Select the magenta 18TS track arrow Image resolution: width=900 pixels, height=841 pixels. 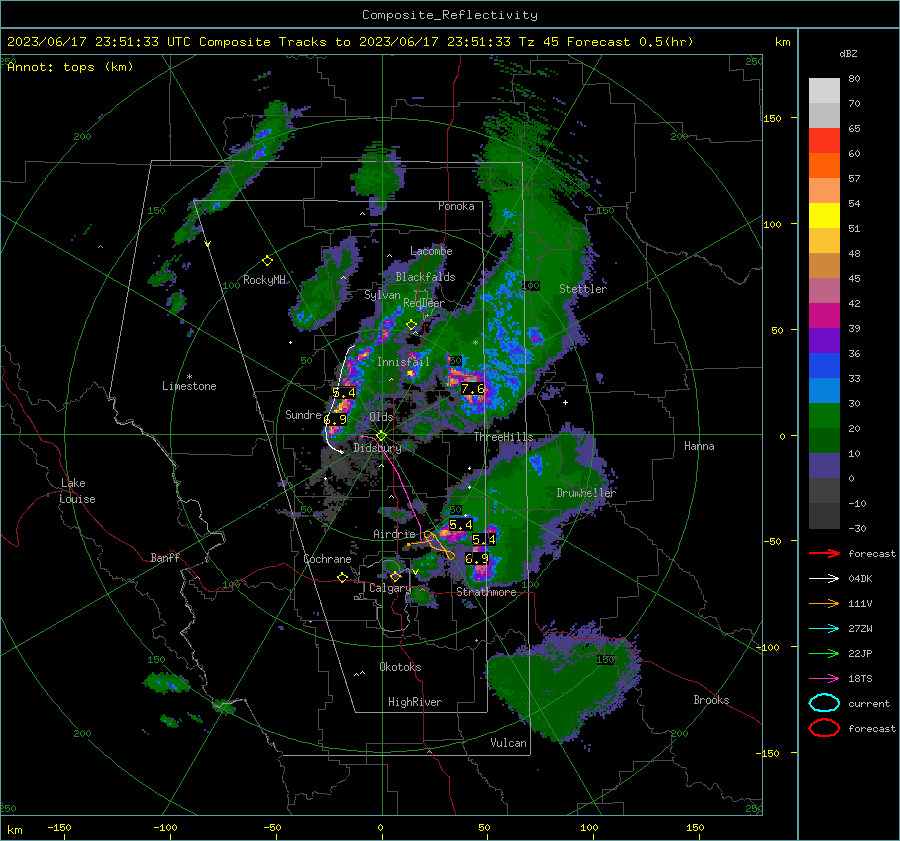(x=824, y=679)
